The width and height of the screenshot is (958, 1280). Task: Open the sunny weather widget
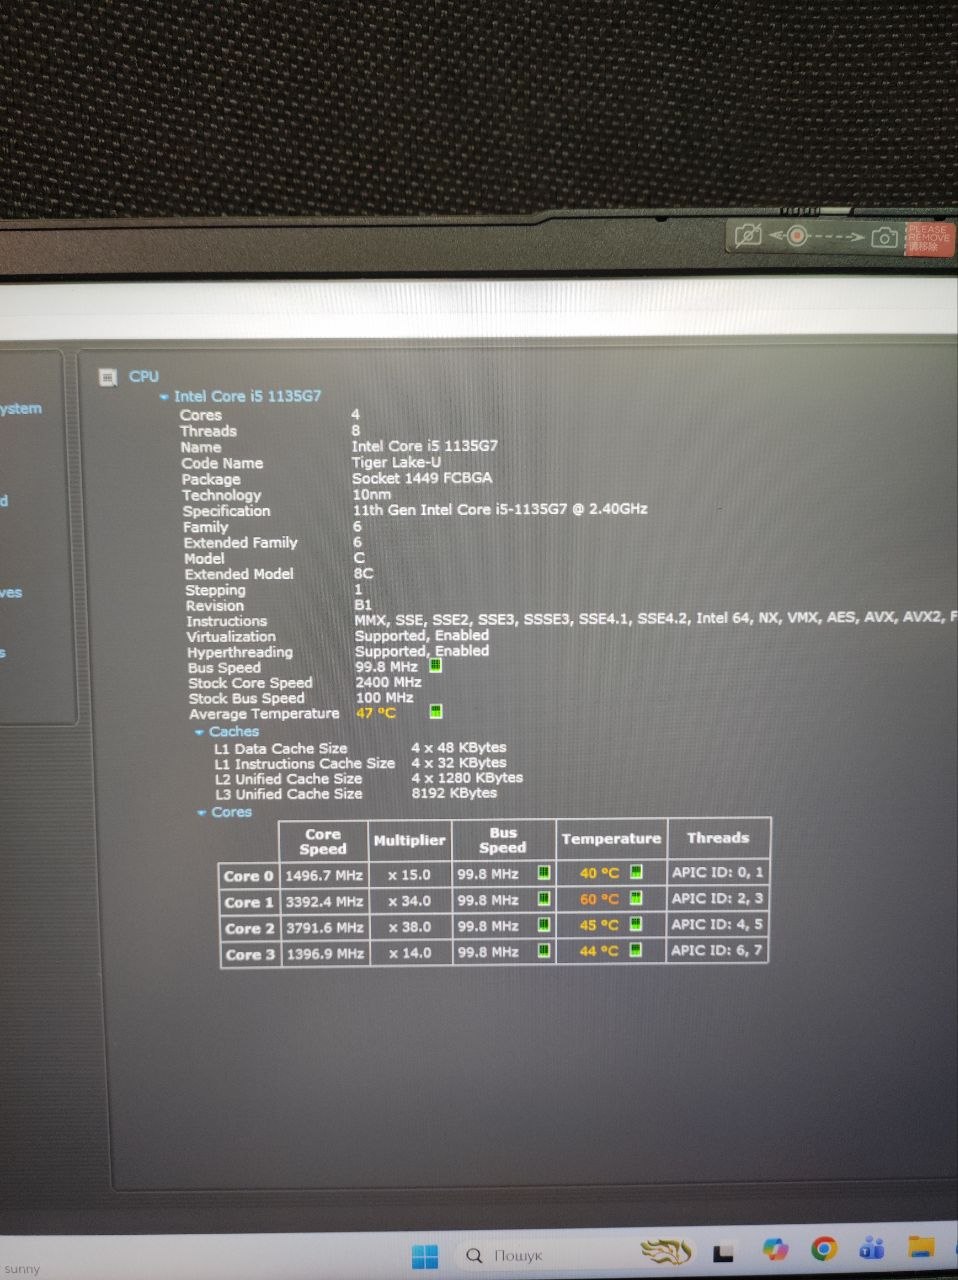click(21, 1268)
